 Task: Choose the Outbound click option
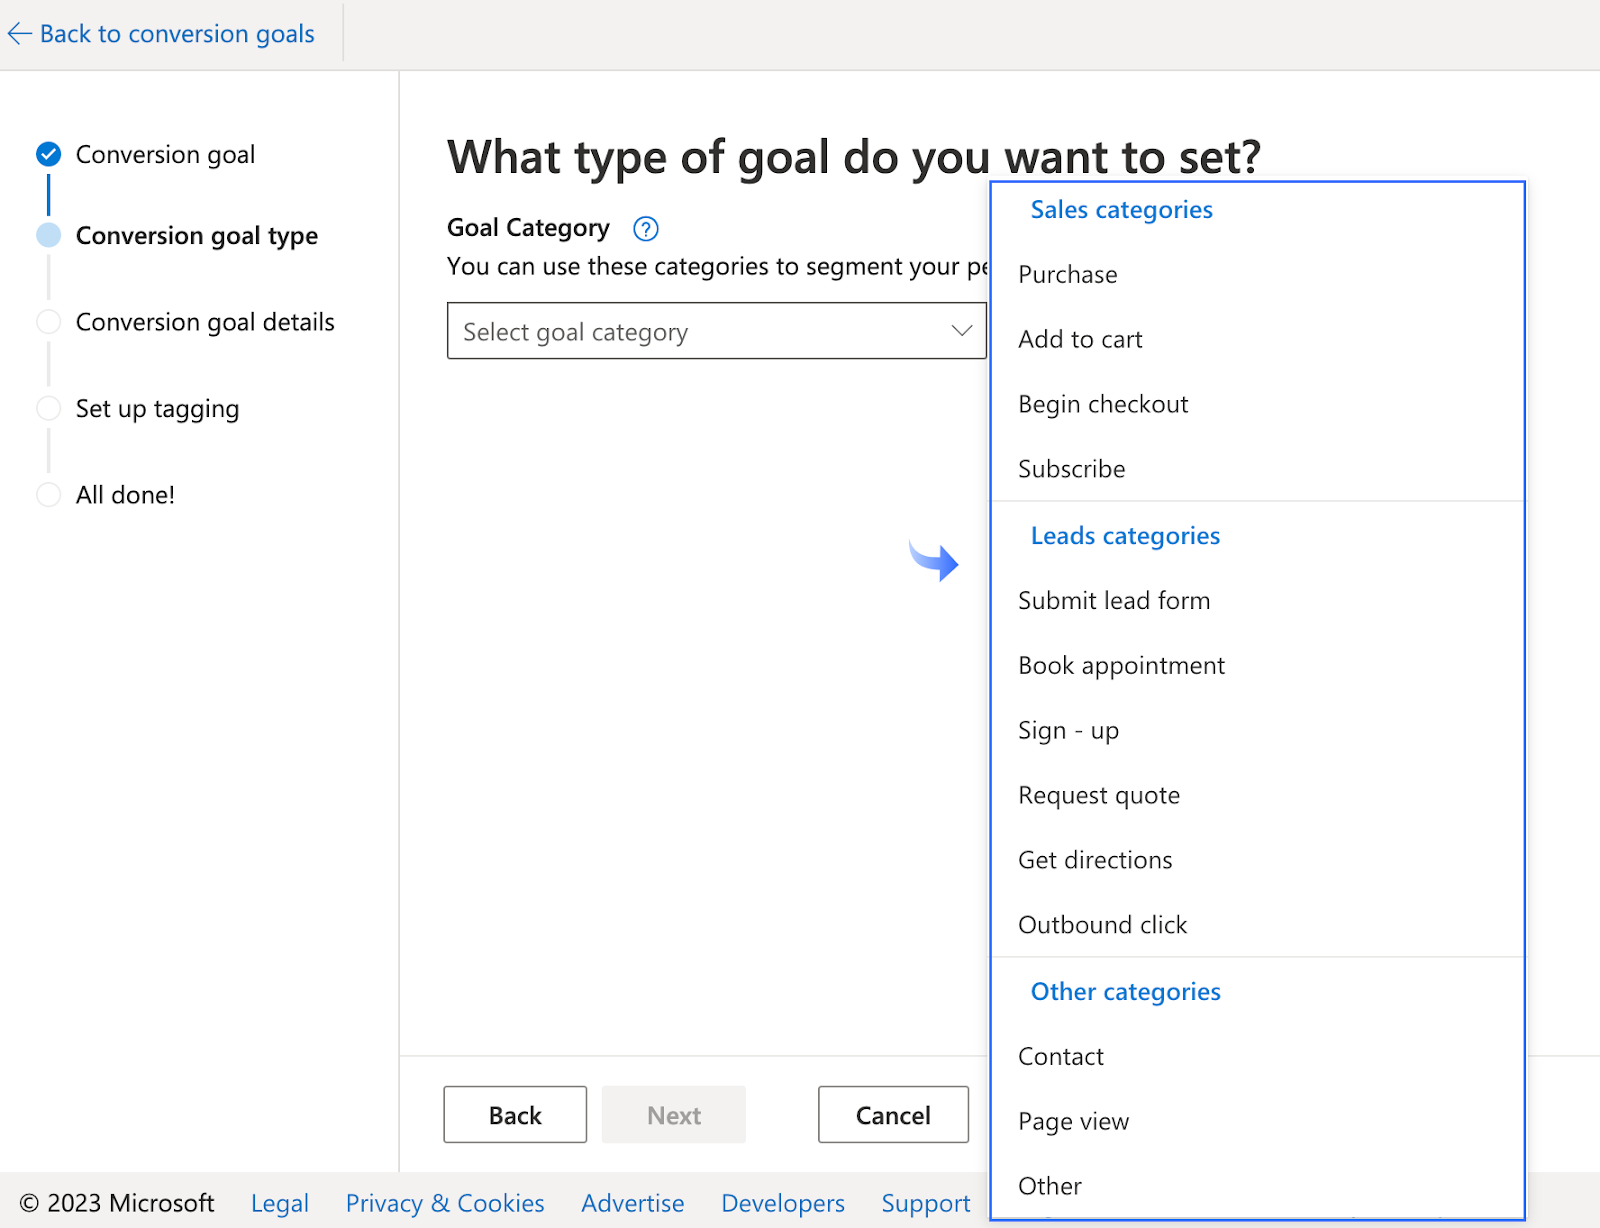point(1102,925)
